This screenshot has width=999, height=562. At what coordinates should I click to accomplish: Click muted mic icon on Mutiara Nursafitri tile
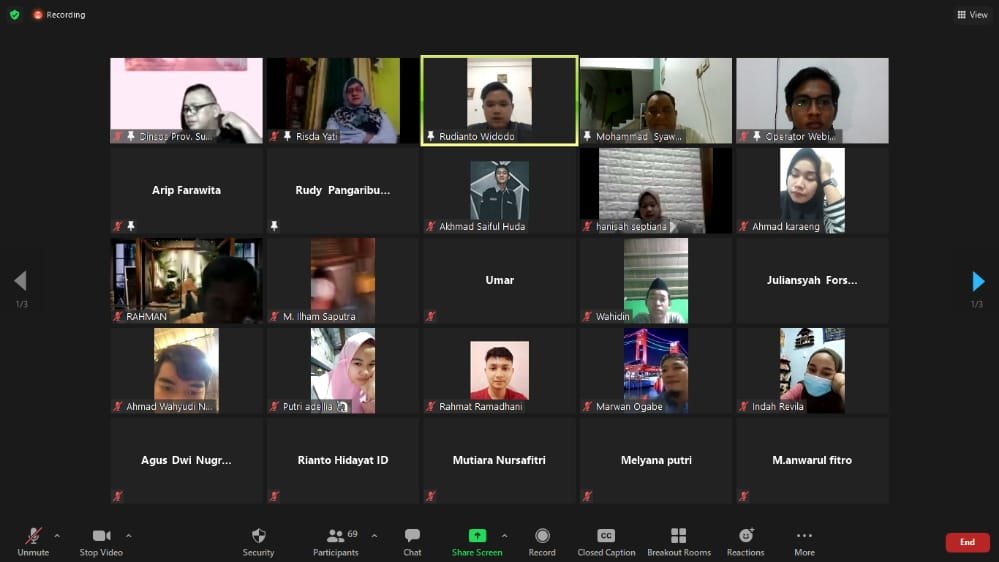(431, 496)
